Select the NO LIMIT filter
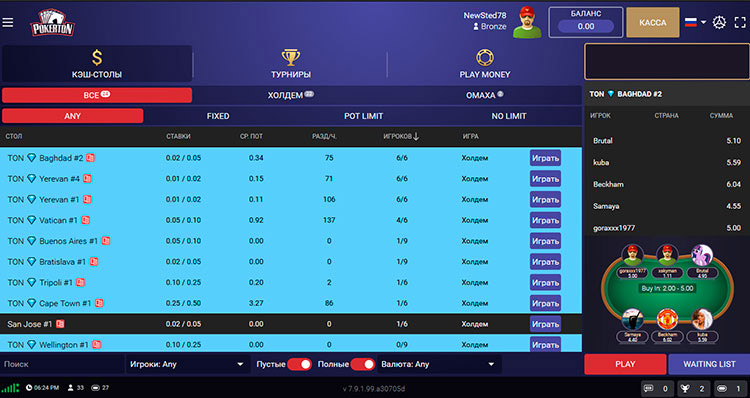Screen dimensions: 750x398 (x=509, y=116)
